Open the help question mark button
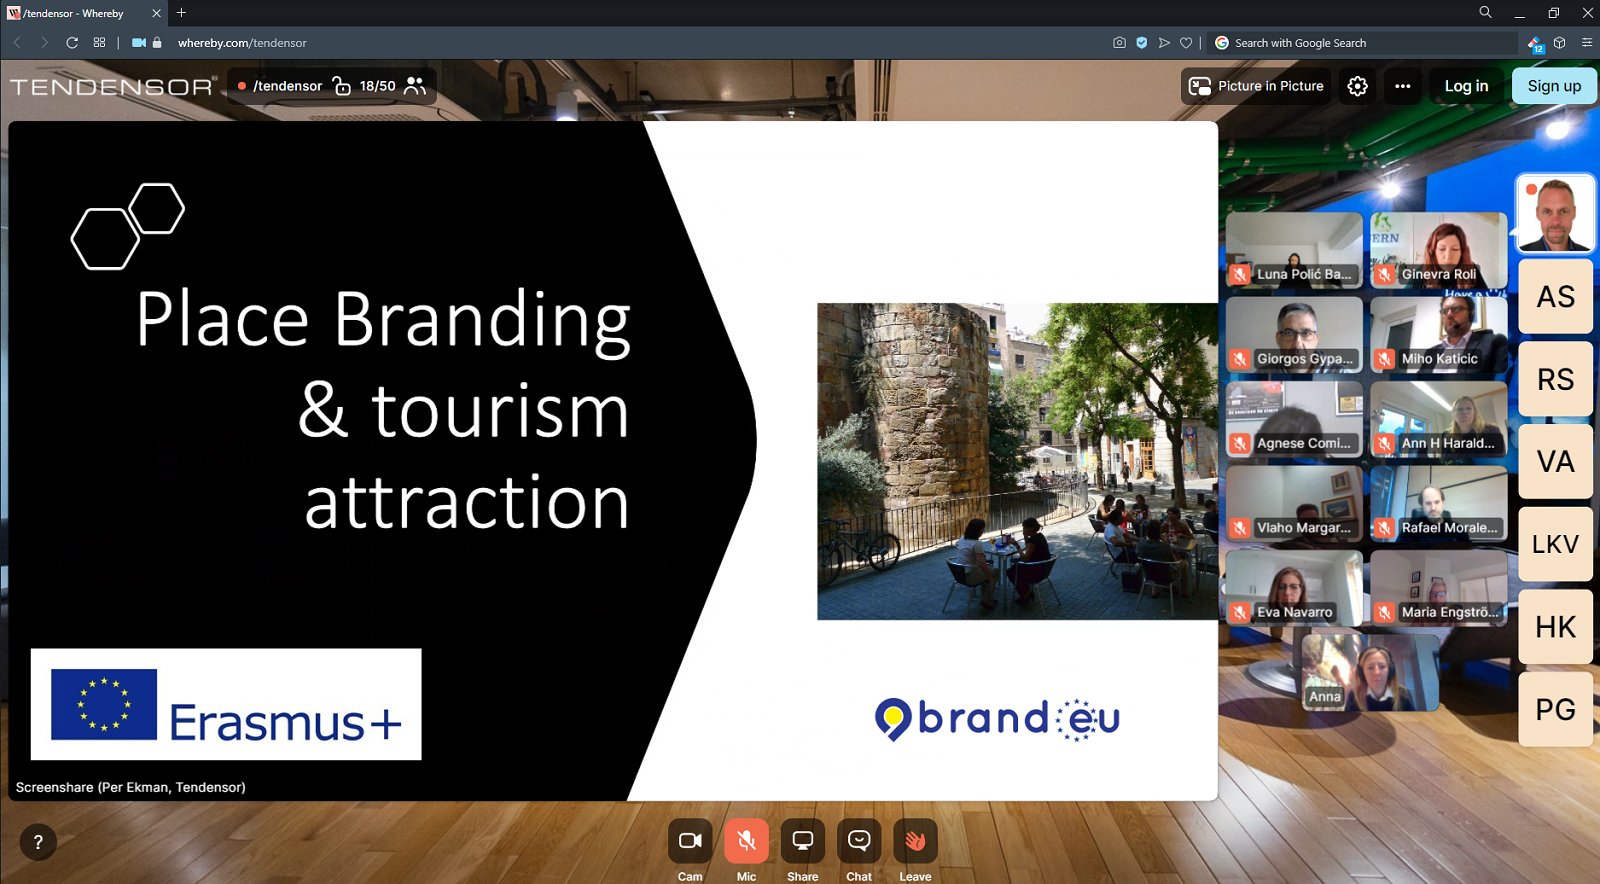The image size is (1600, 884). click(38, 842)
